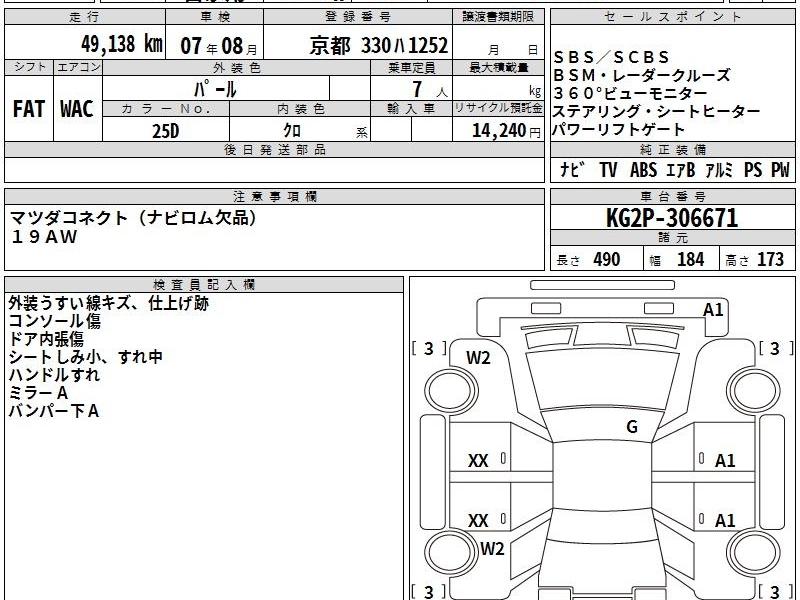Click the width value 184
The image size is (800, 600).
click(690, 260)
